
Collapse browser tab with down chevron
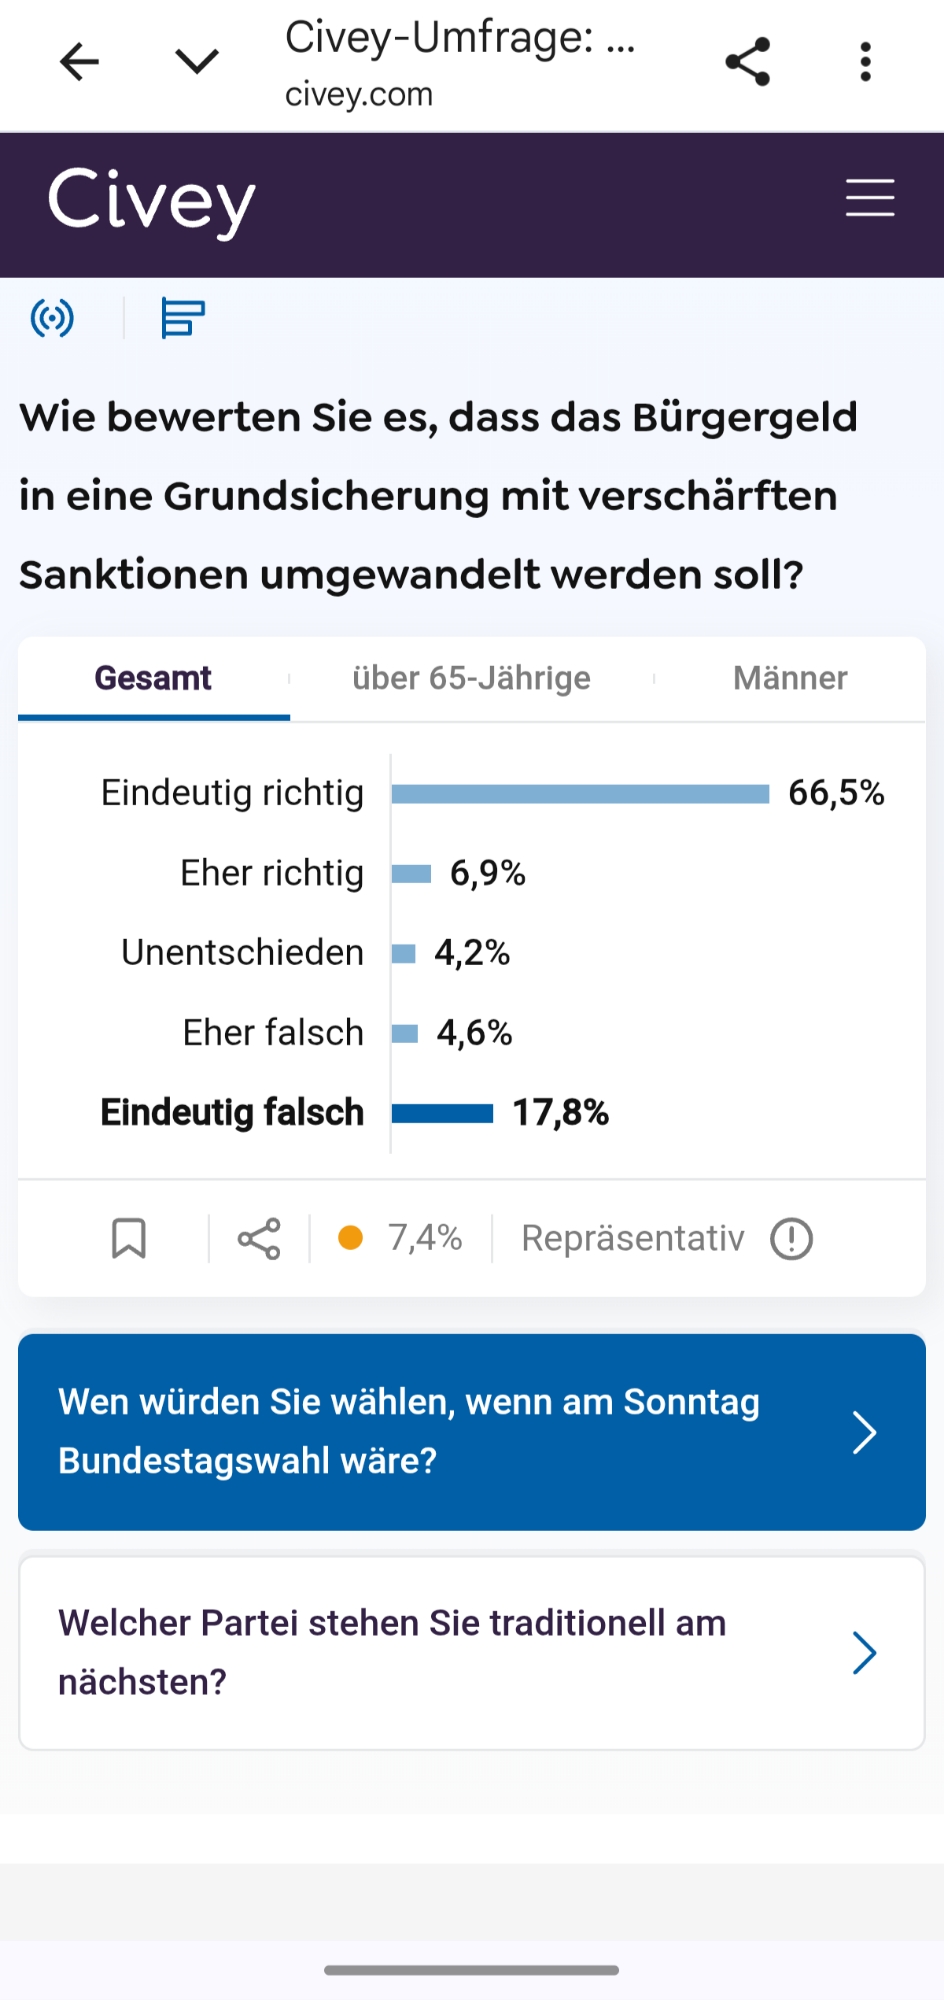tap(196, 62)
